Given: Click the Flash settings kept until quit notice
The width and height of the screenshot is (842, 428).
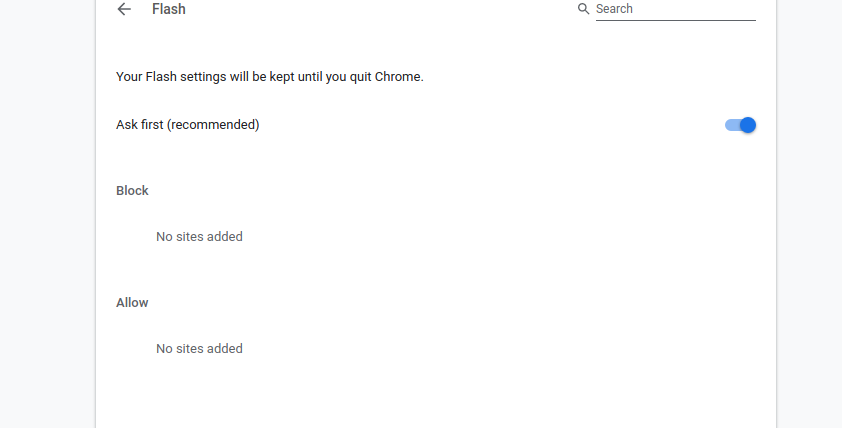Looking at the screenshot, I should tap(270, 77).
